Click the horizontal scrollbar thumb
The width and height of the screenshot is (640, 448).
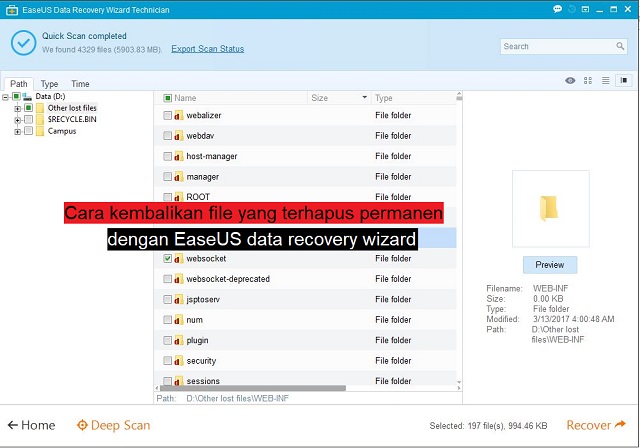(252, 388)
